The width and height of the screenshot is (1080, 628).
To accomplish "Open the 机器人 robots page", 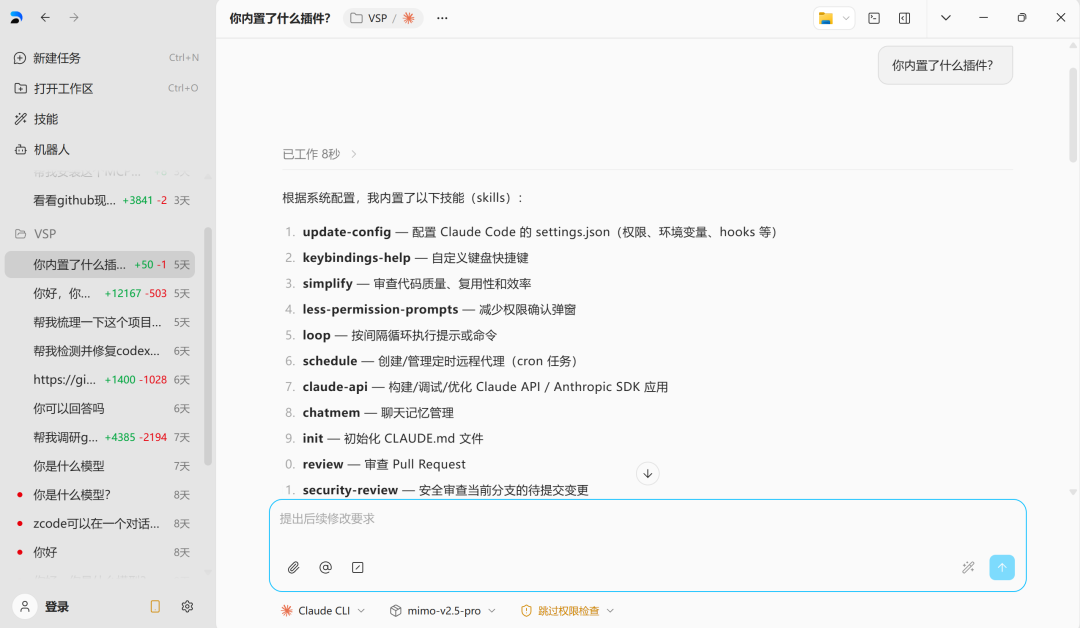I will pyautogui.click(x=107, y=149).
